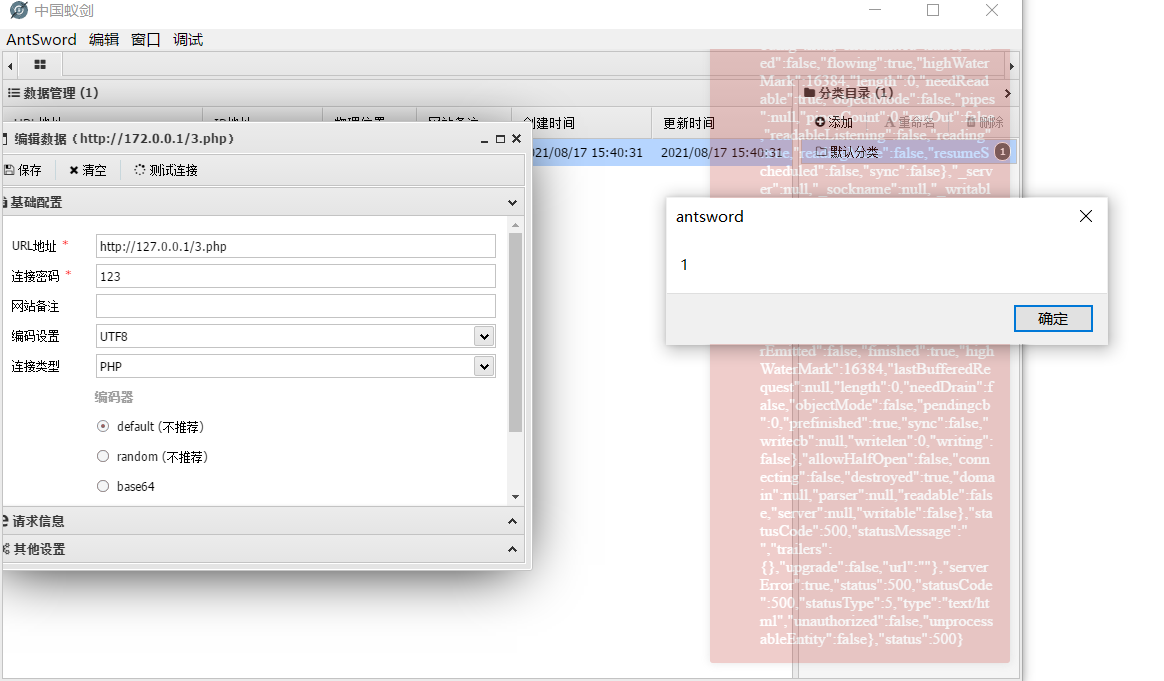Open the 连接类型 PHP dropdown
Screen dimensions: 1164x681
[x=484, y=366]
